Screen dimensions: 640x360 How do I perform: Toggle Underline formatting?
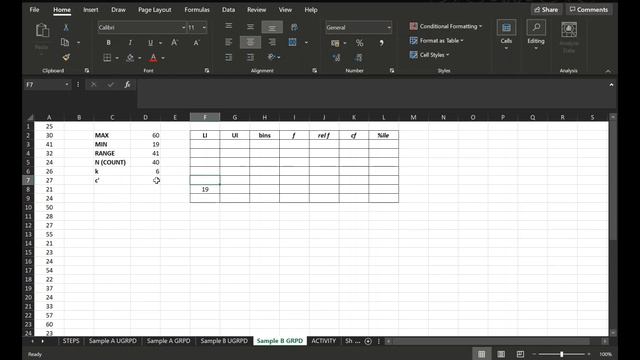click(x=150, y=42)
